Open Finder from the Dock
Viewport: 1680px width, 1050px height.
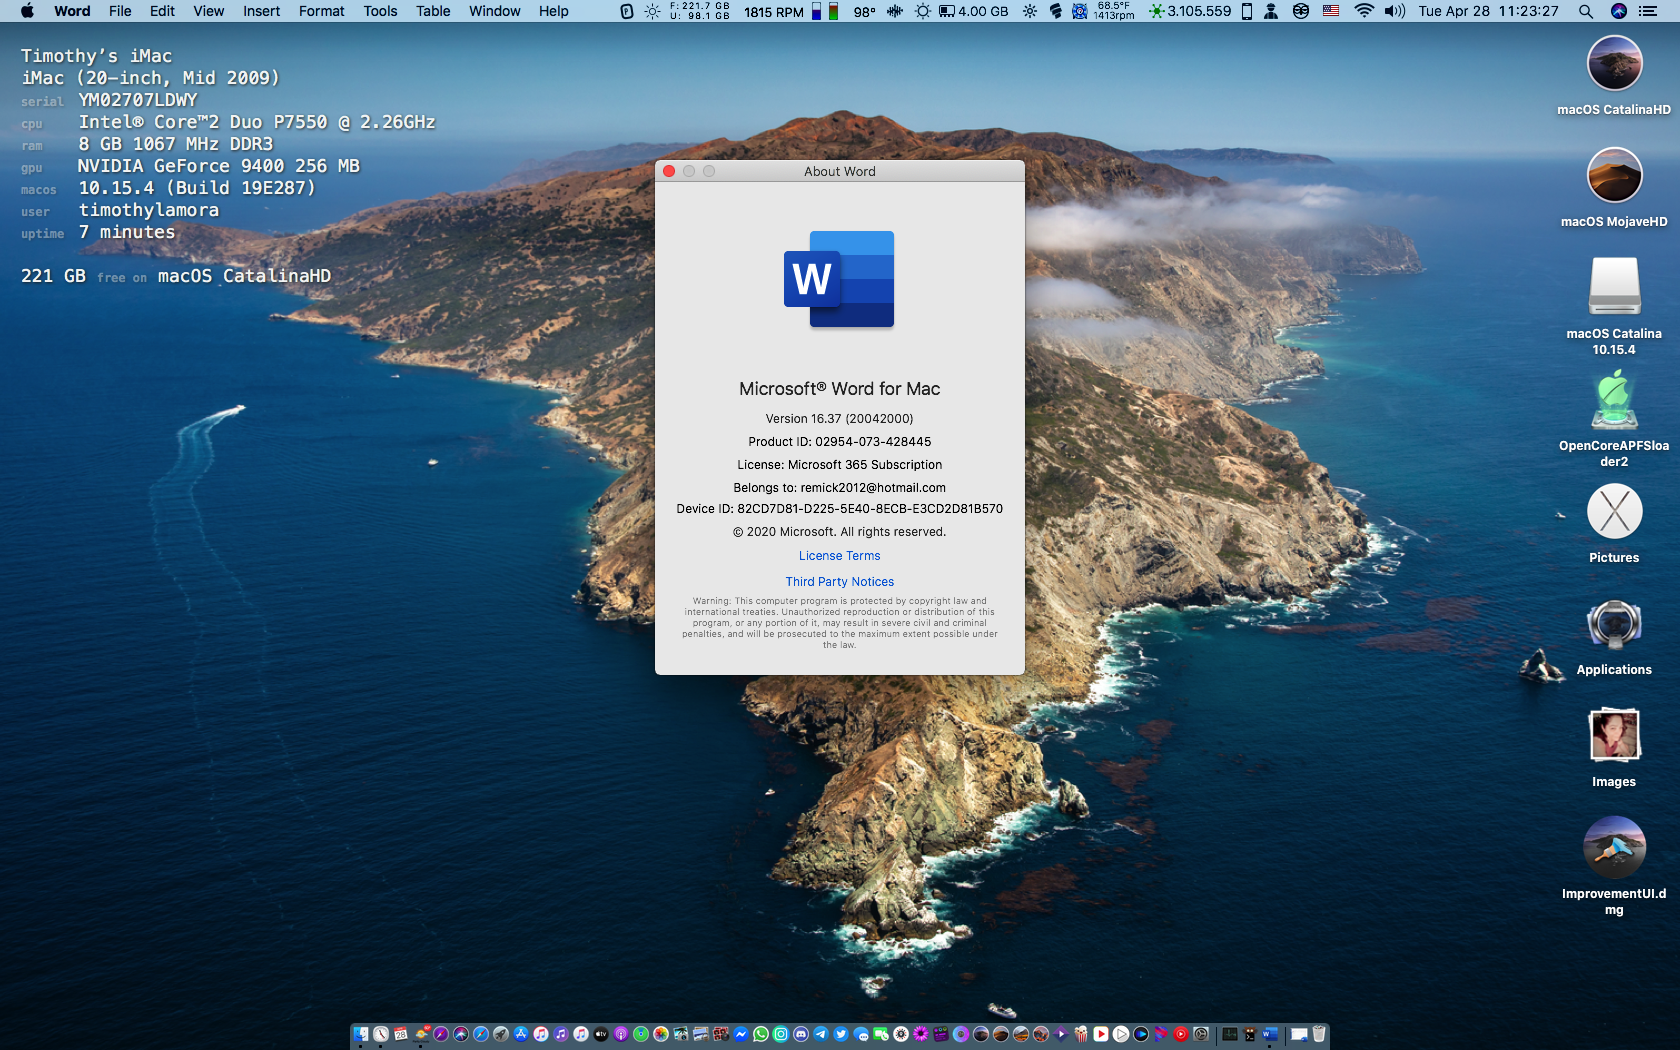[361, 1034]
